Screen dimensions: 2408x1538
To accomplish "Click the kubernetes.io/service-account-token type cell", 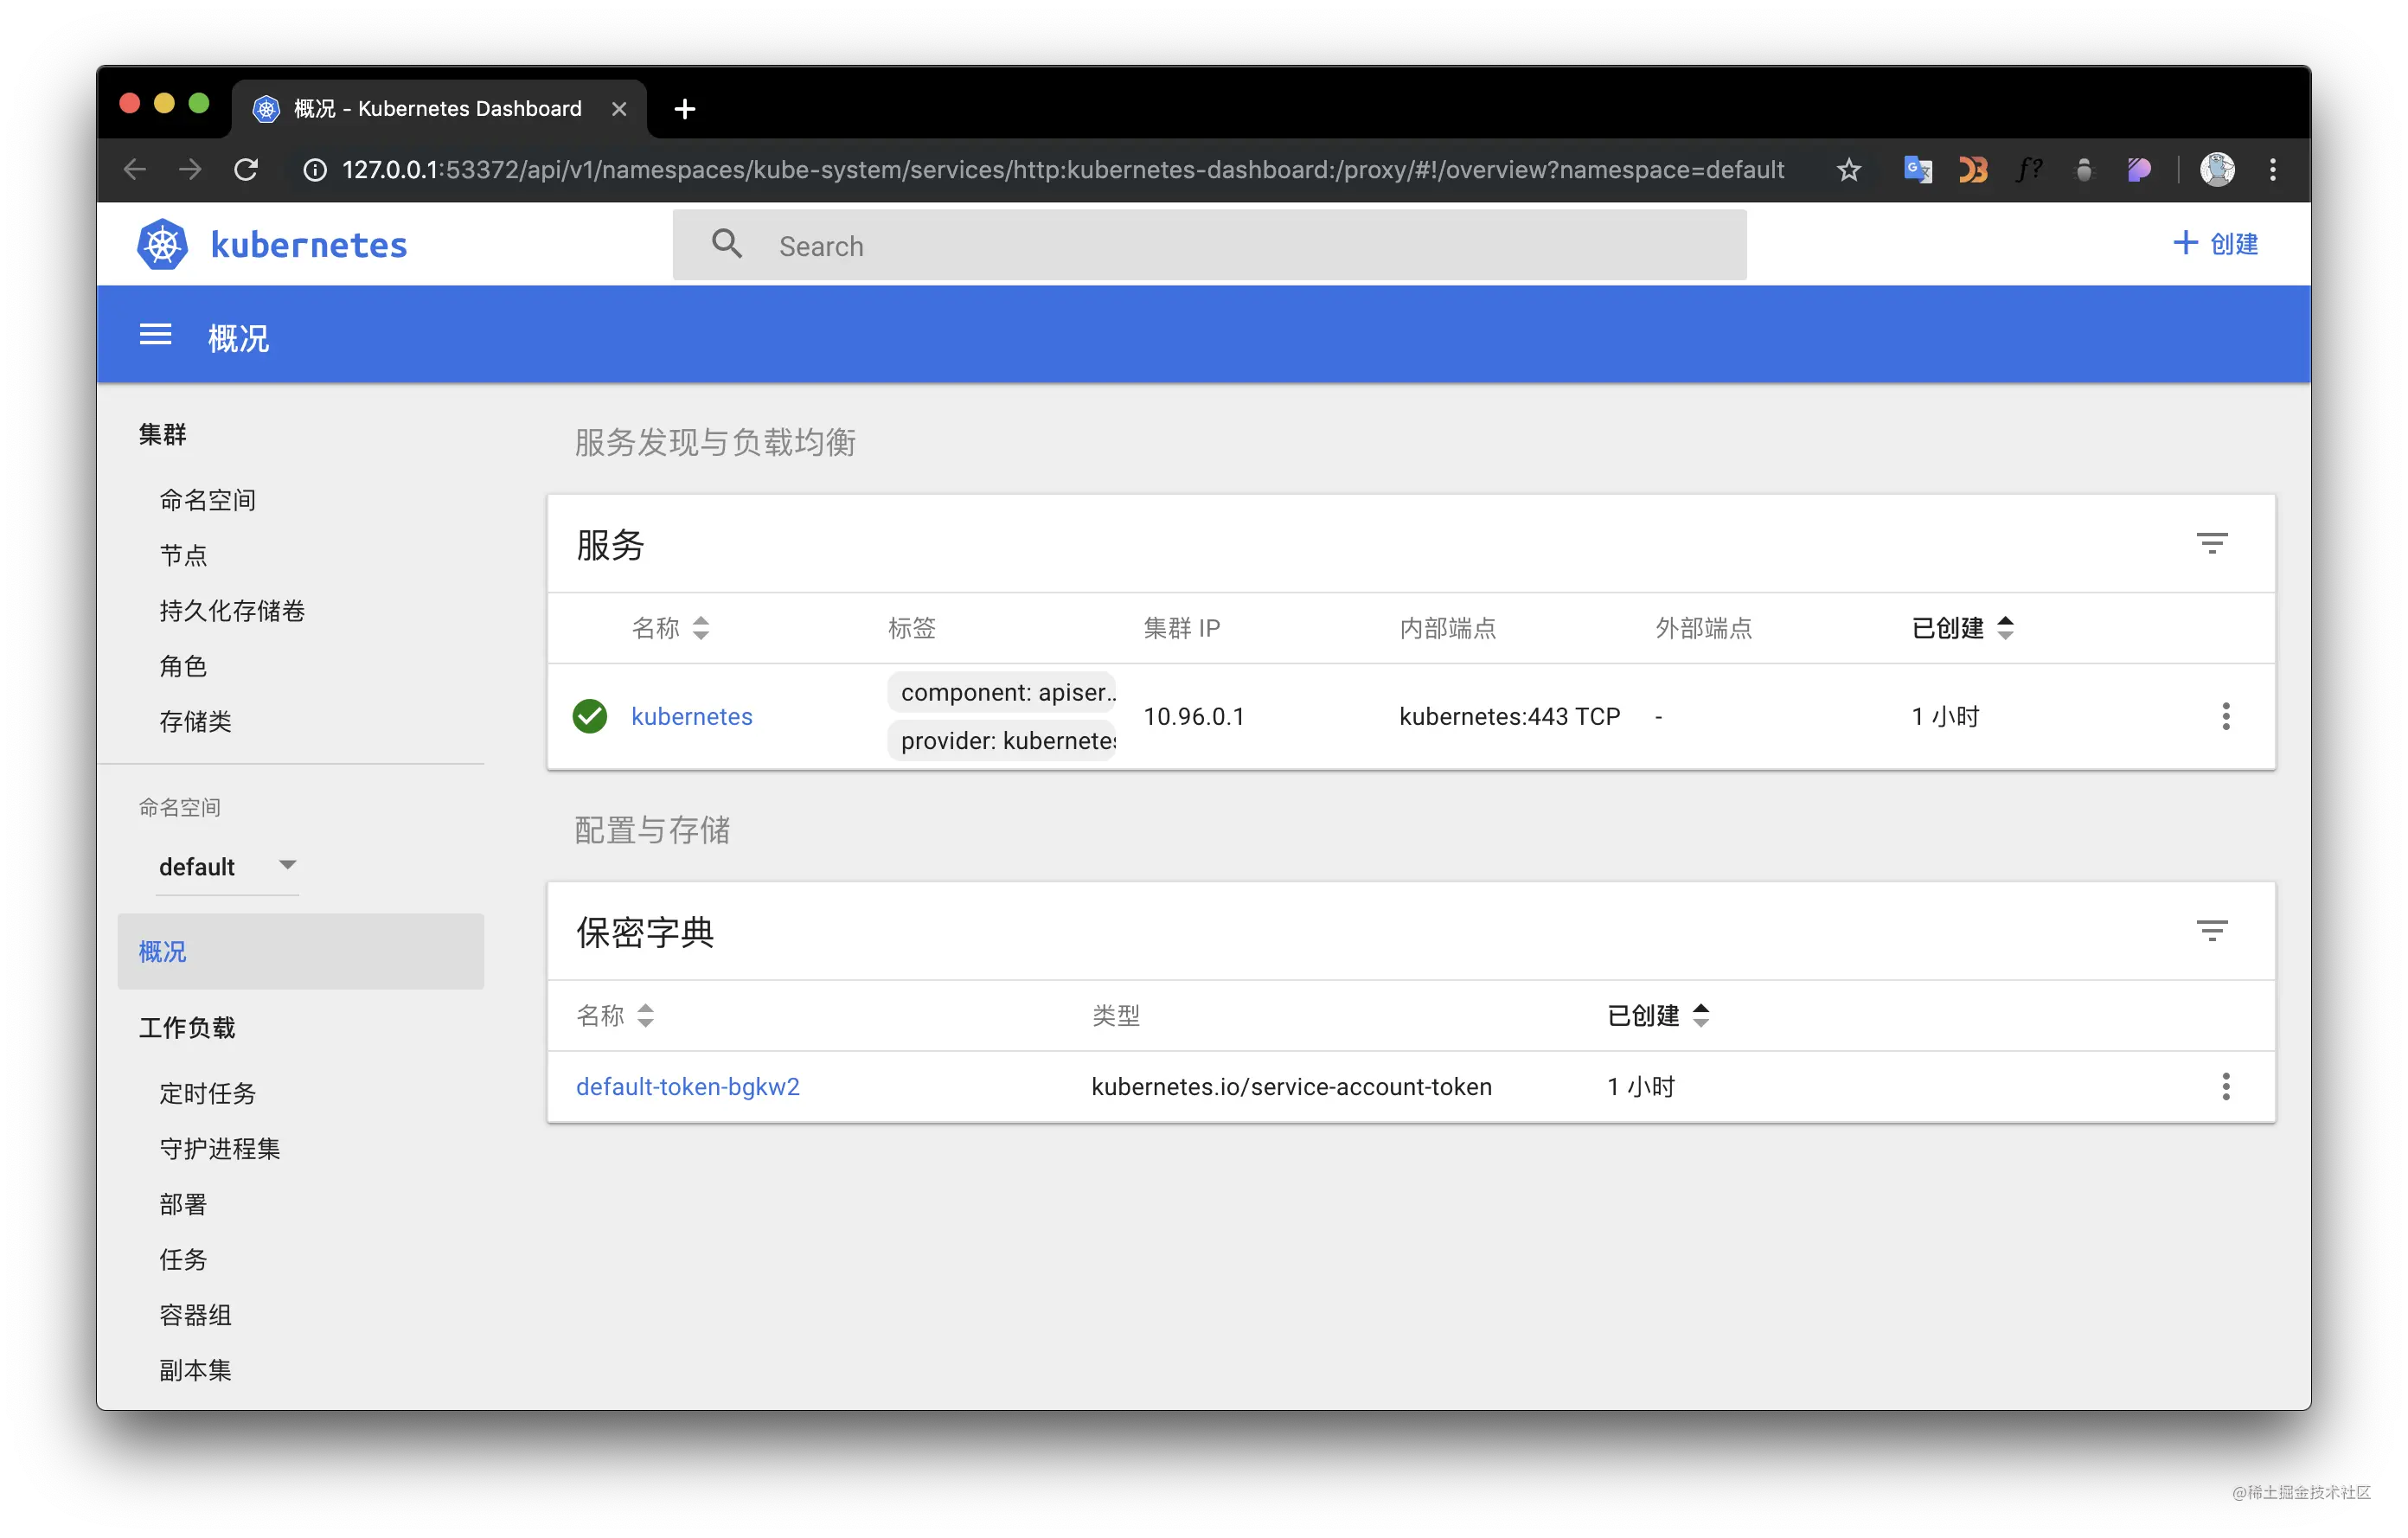I will pos(1291,1086).
